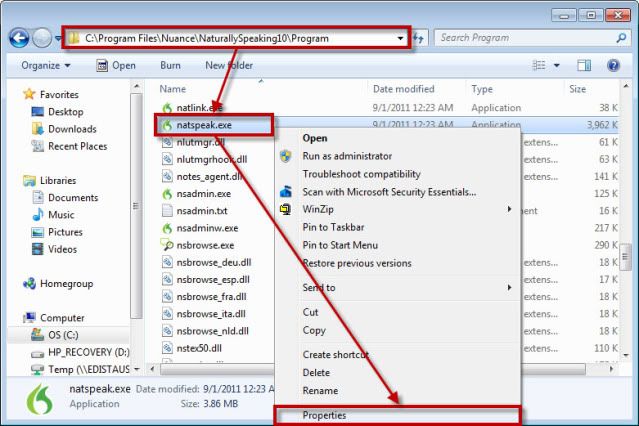Sort by the Size column header
This screenshot has width=639, height=426.
(x=577, y=89)
